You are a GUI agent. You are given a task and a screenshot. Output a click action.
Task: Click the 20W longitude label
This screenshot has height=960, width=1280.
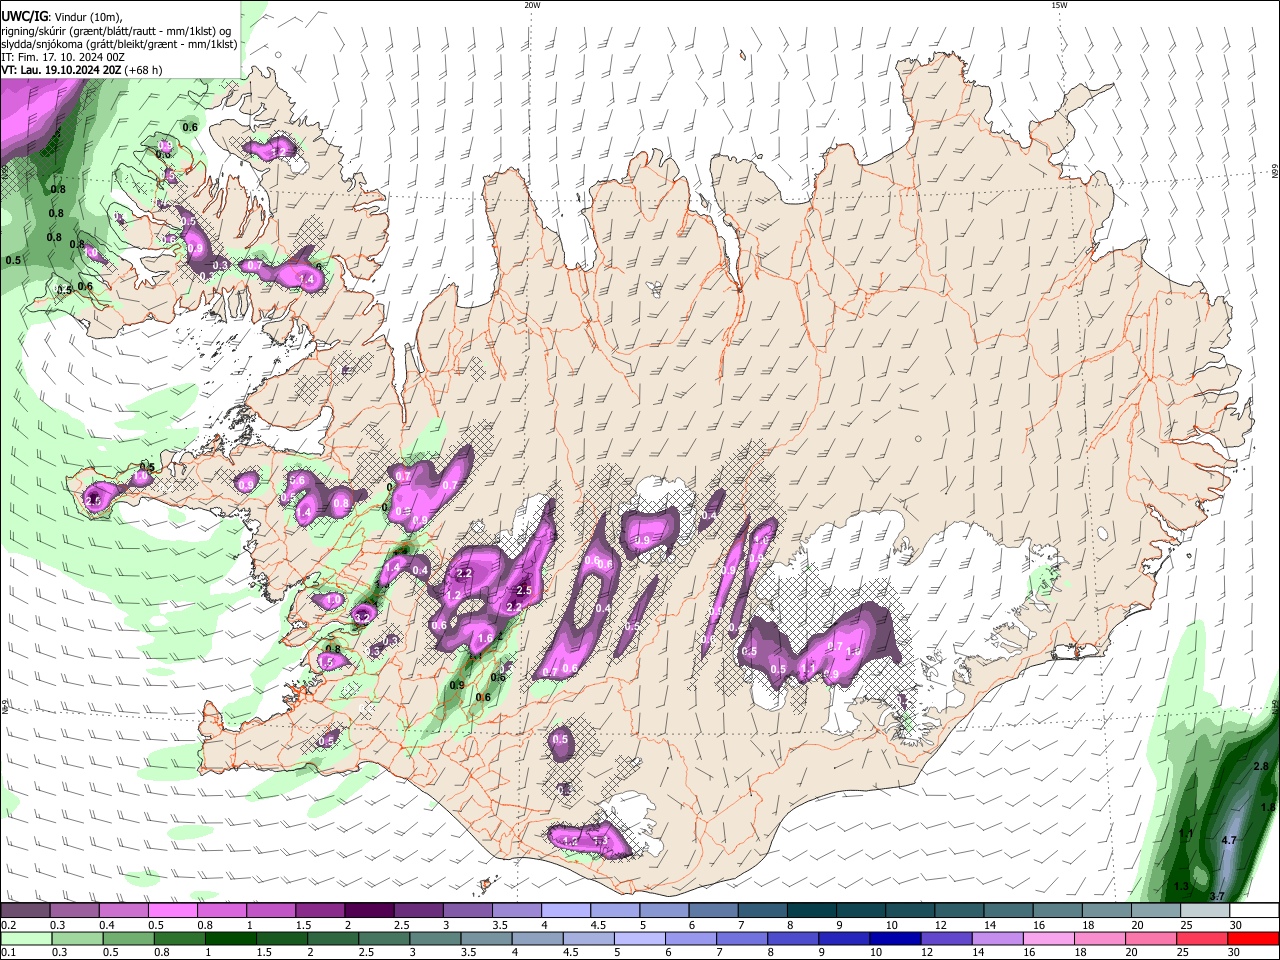[x=532, y=5]
